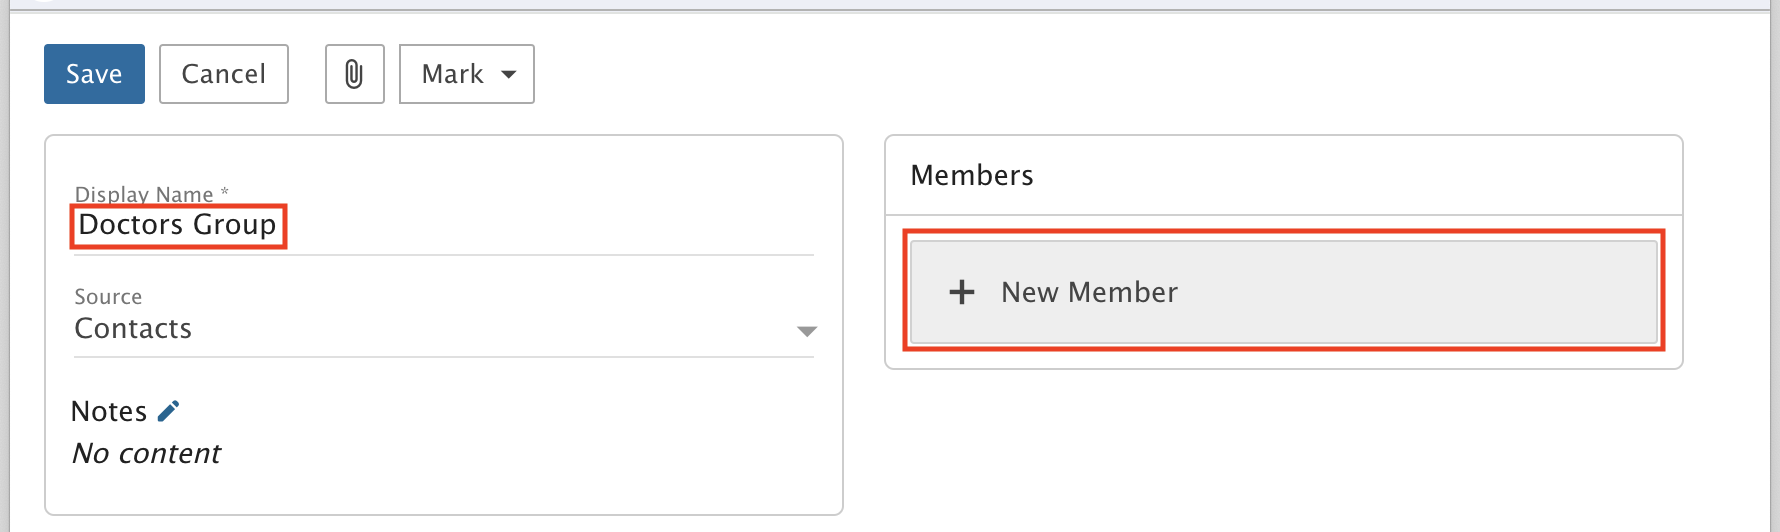Edit notes with the pencil icon
1780x532 pixels.
coord(169,411)
